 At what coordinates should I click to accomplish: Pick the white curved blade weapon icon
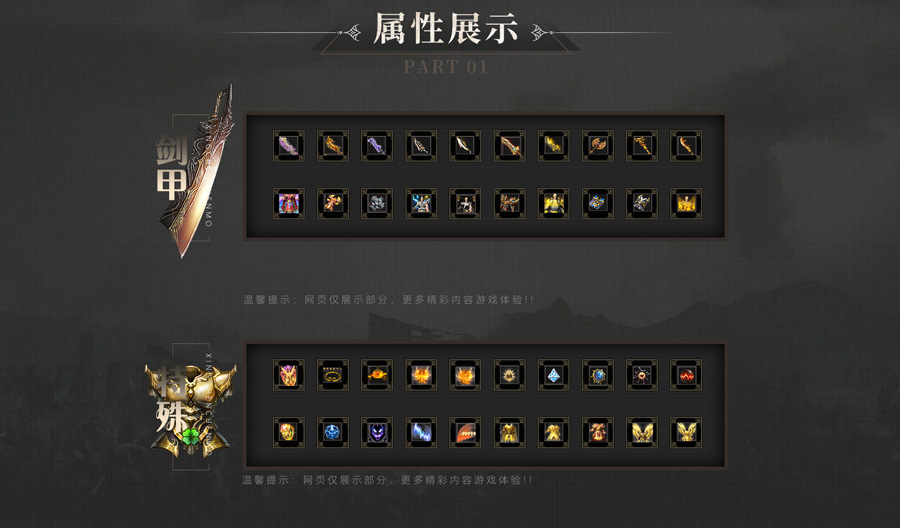465,146
